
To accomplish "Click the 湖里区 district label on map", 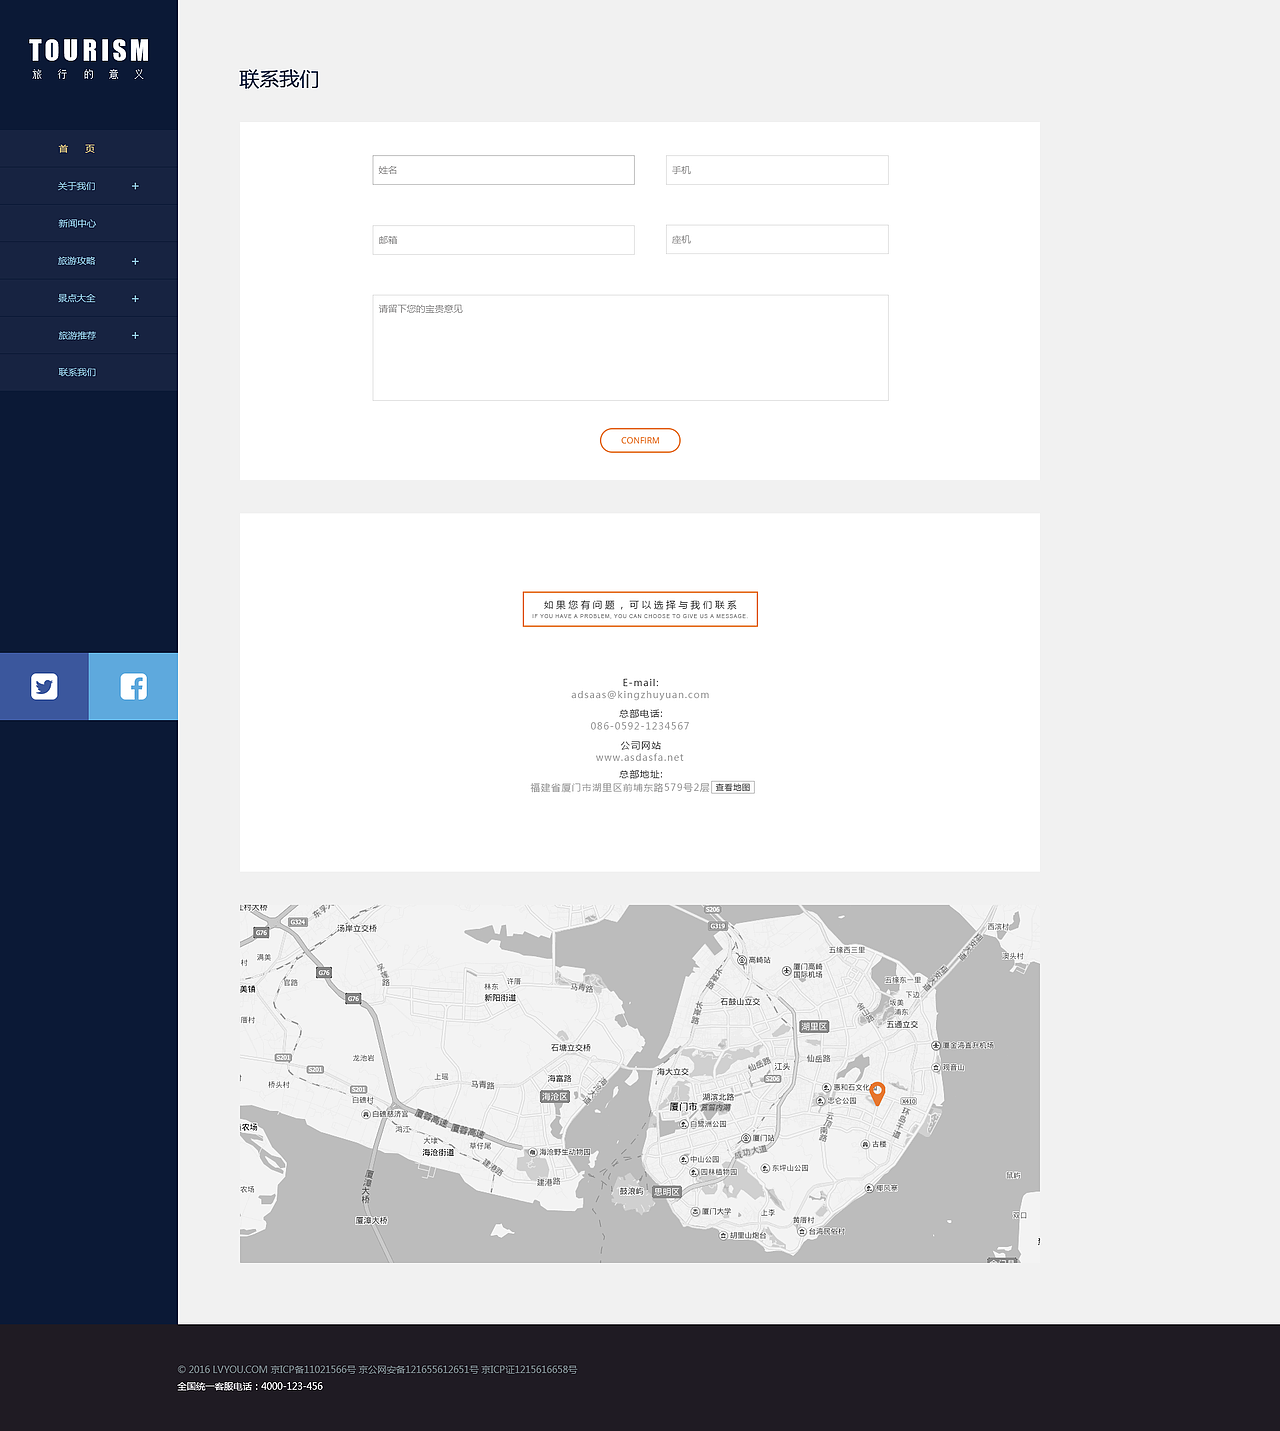I will coord(814,1027).
